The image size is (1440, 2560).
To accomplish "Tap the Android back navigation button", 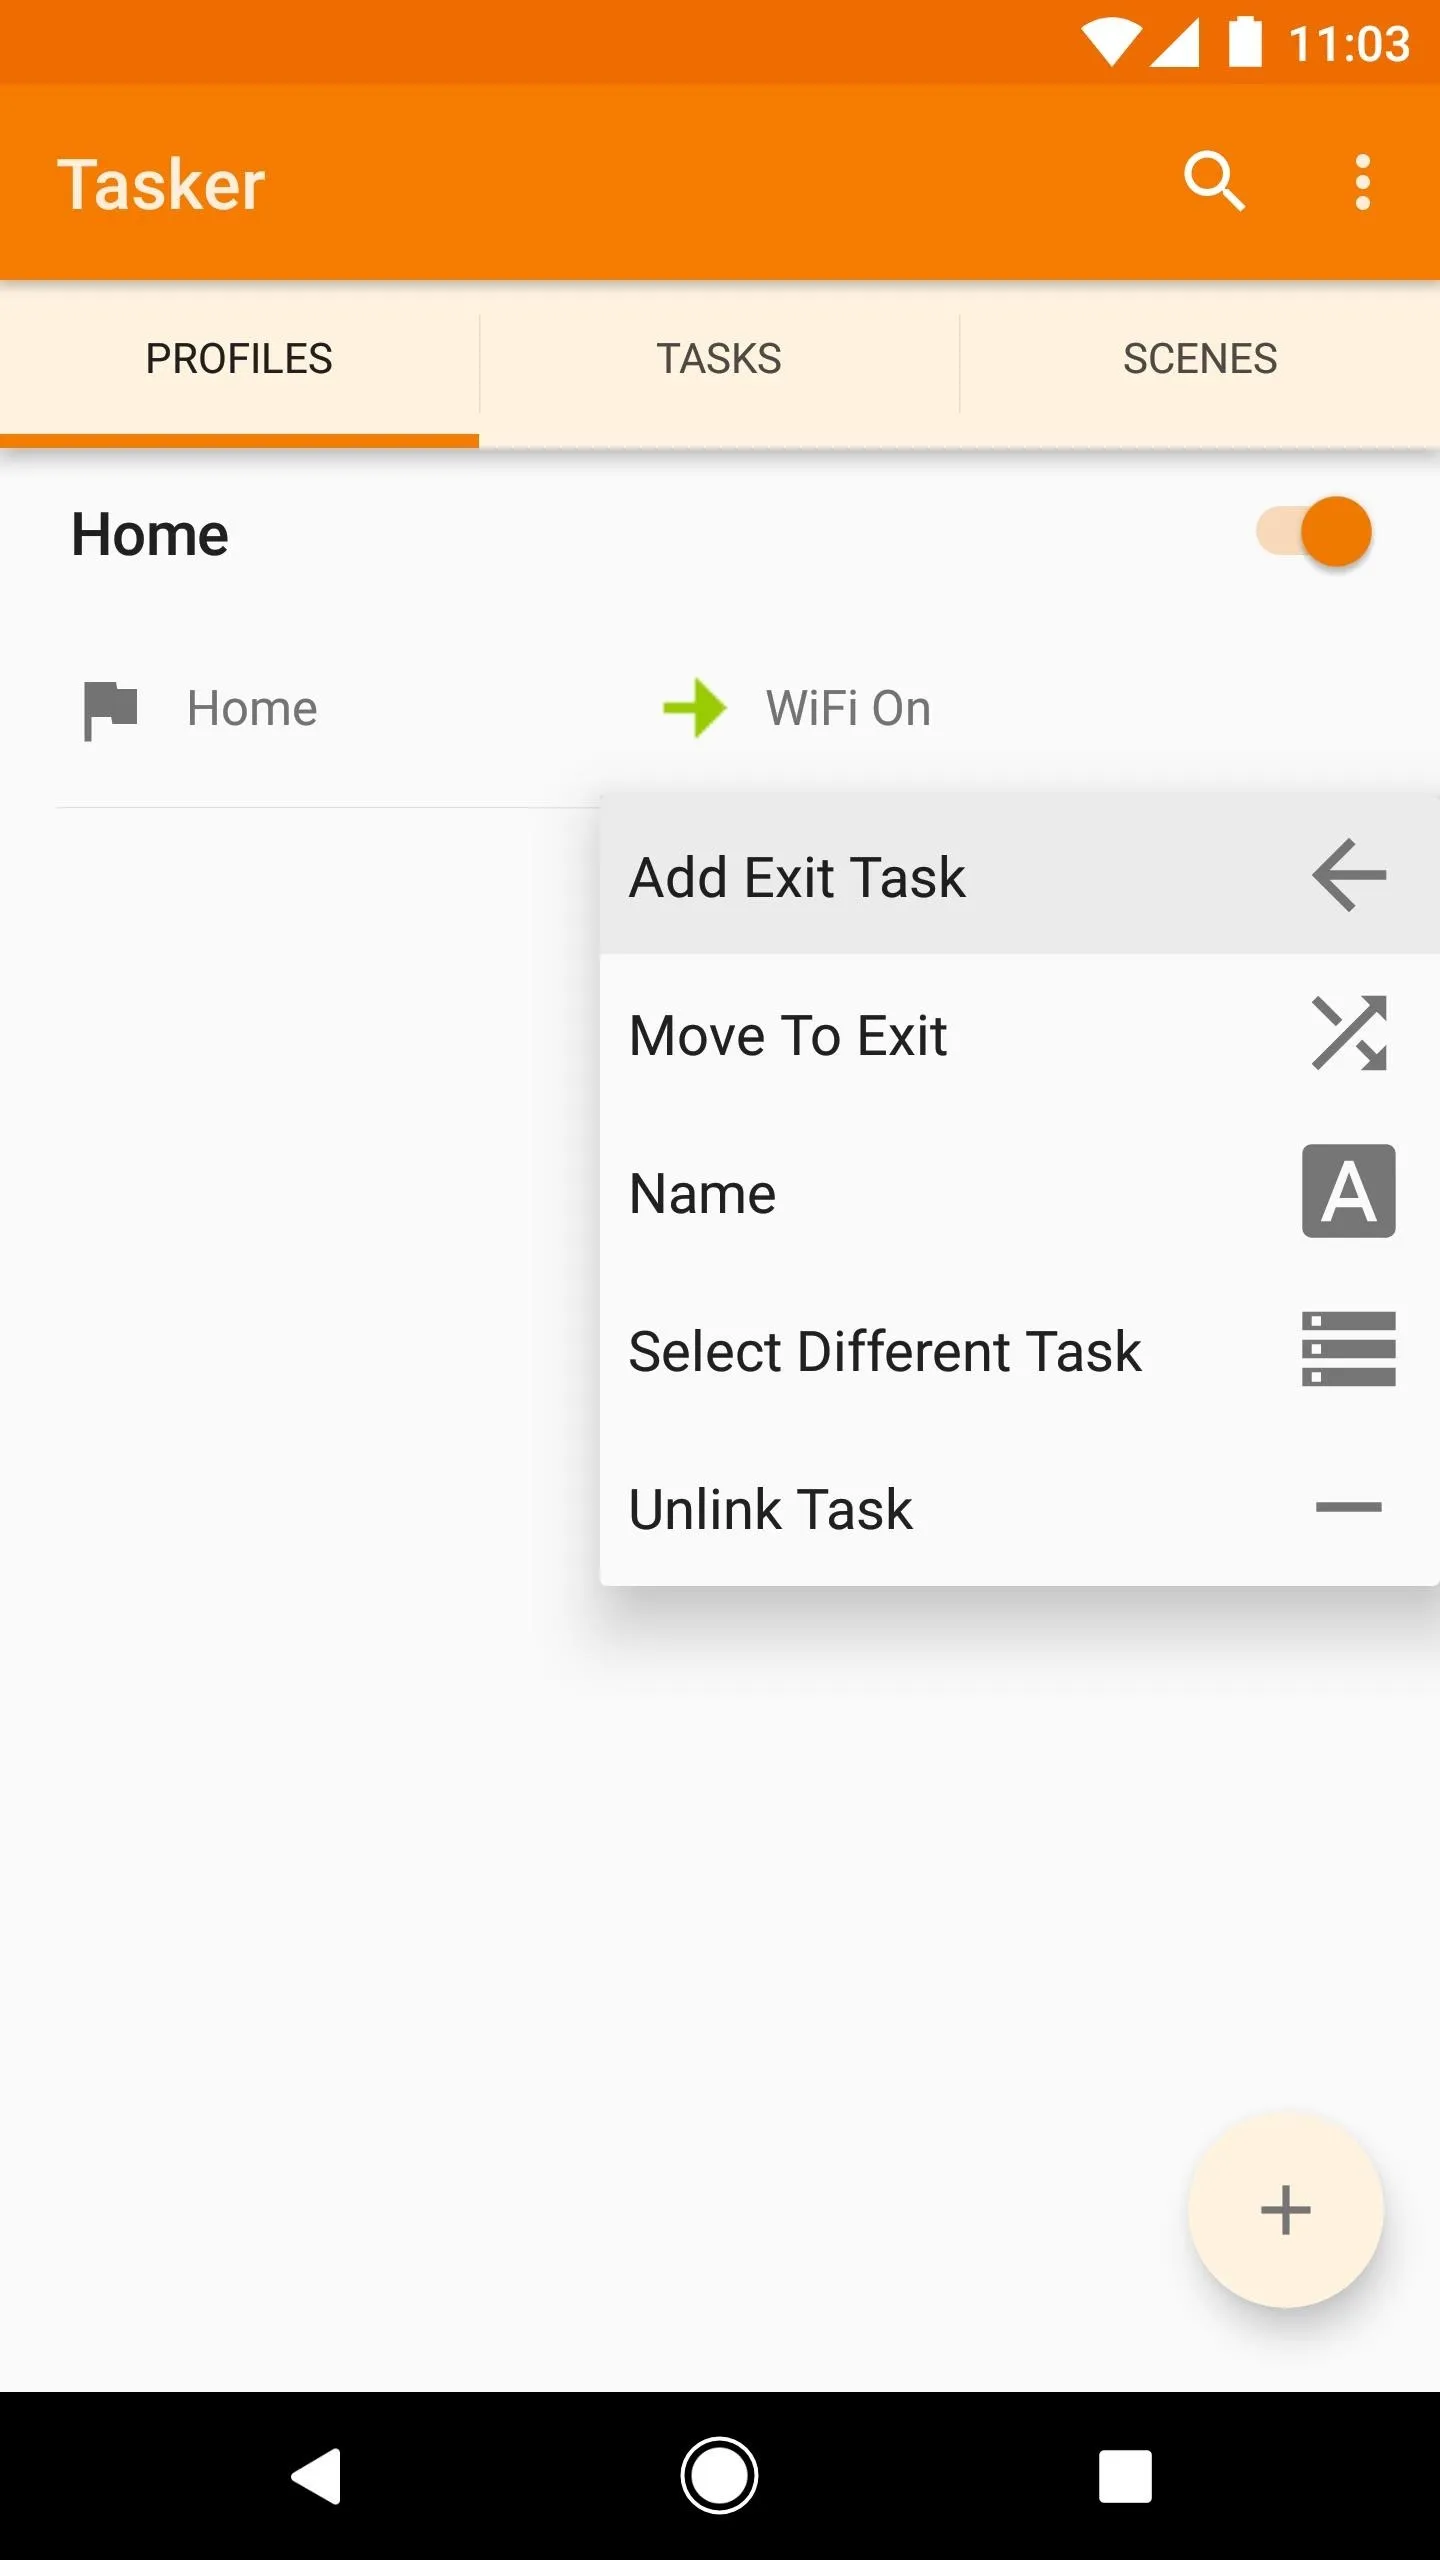I will click(x=317, y=2476).
